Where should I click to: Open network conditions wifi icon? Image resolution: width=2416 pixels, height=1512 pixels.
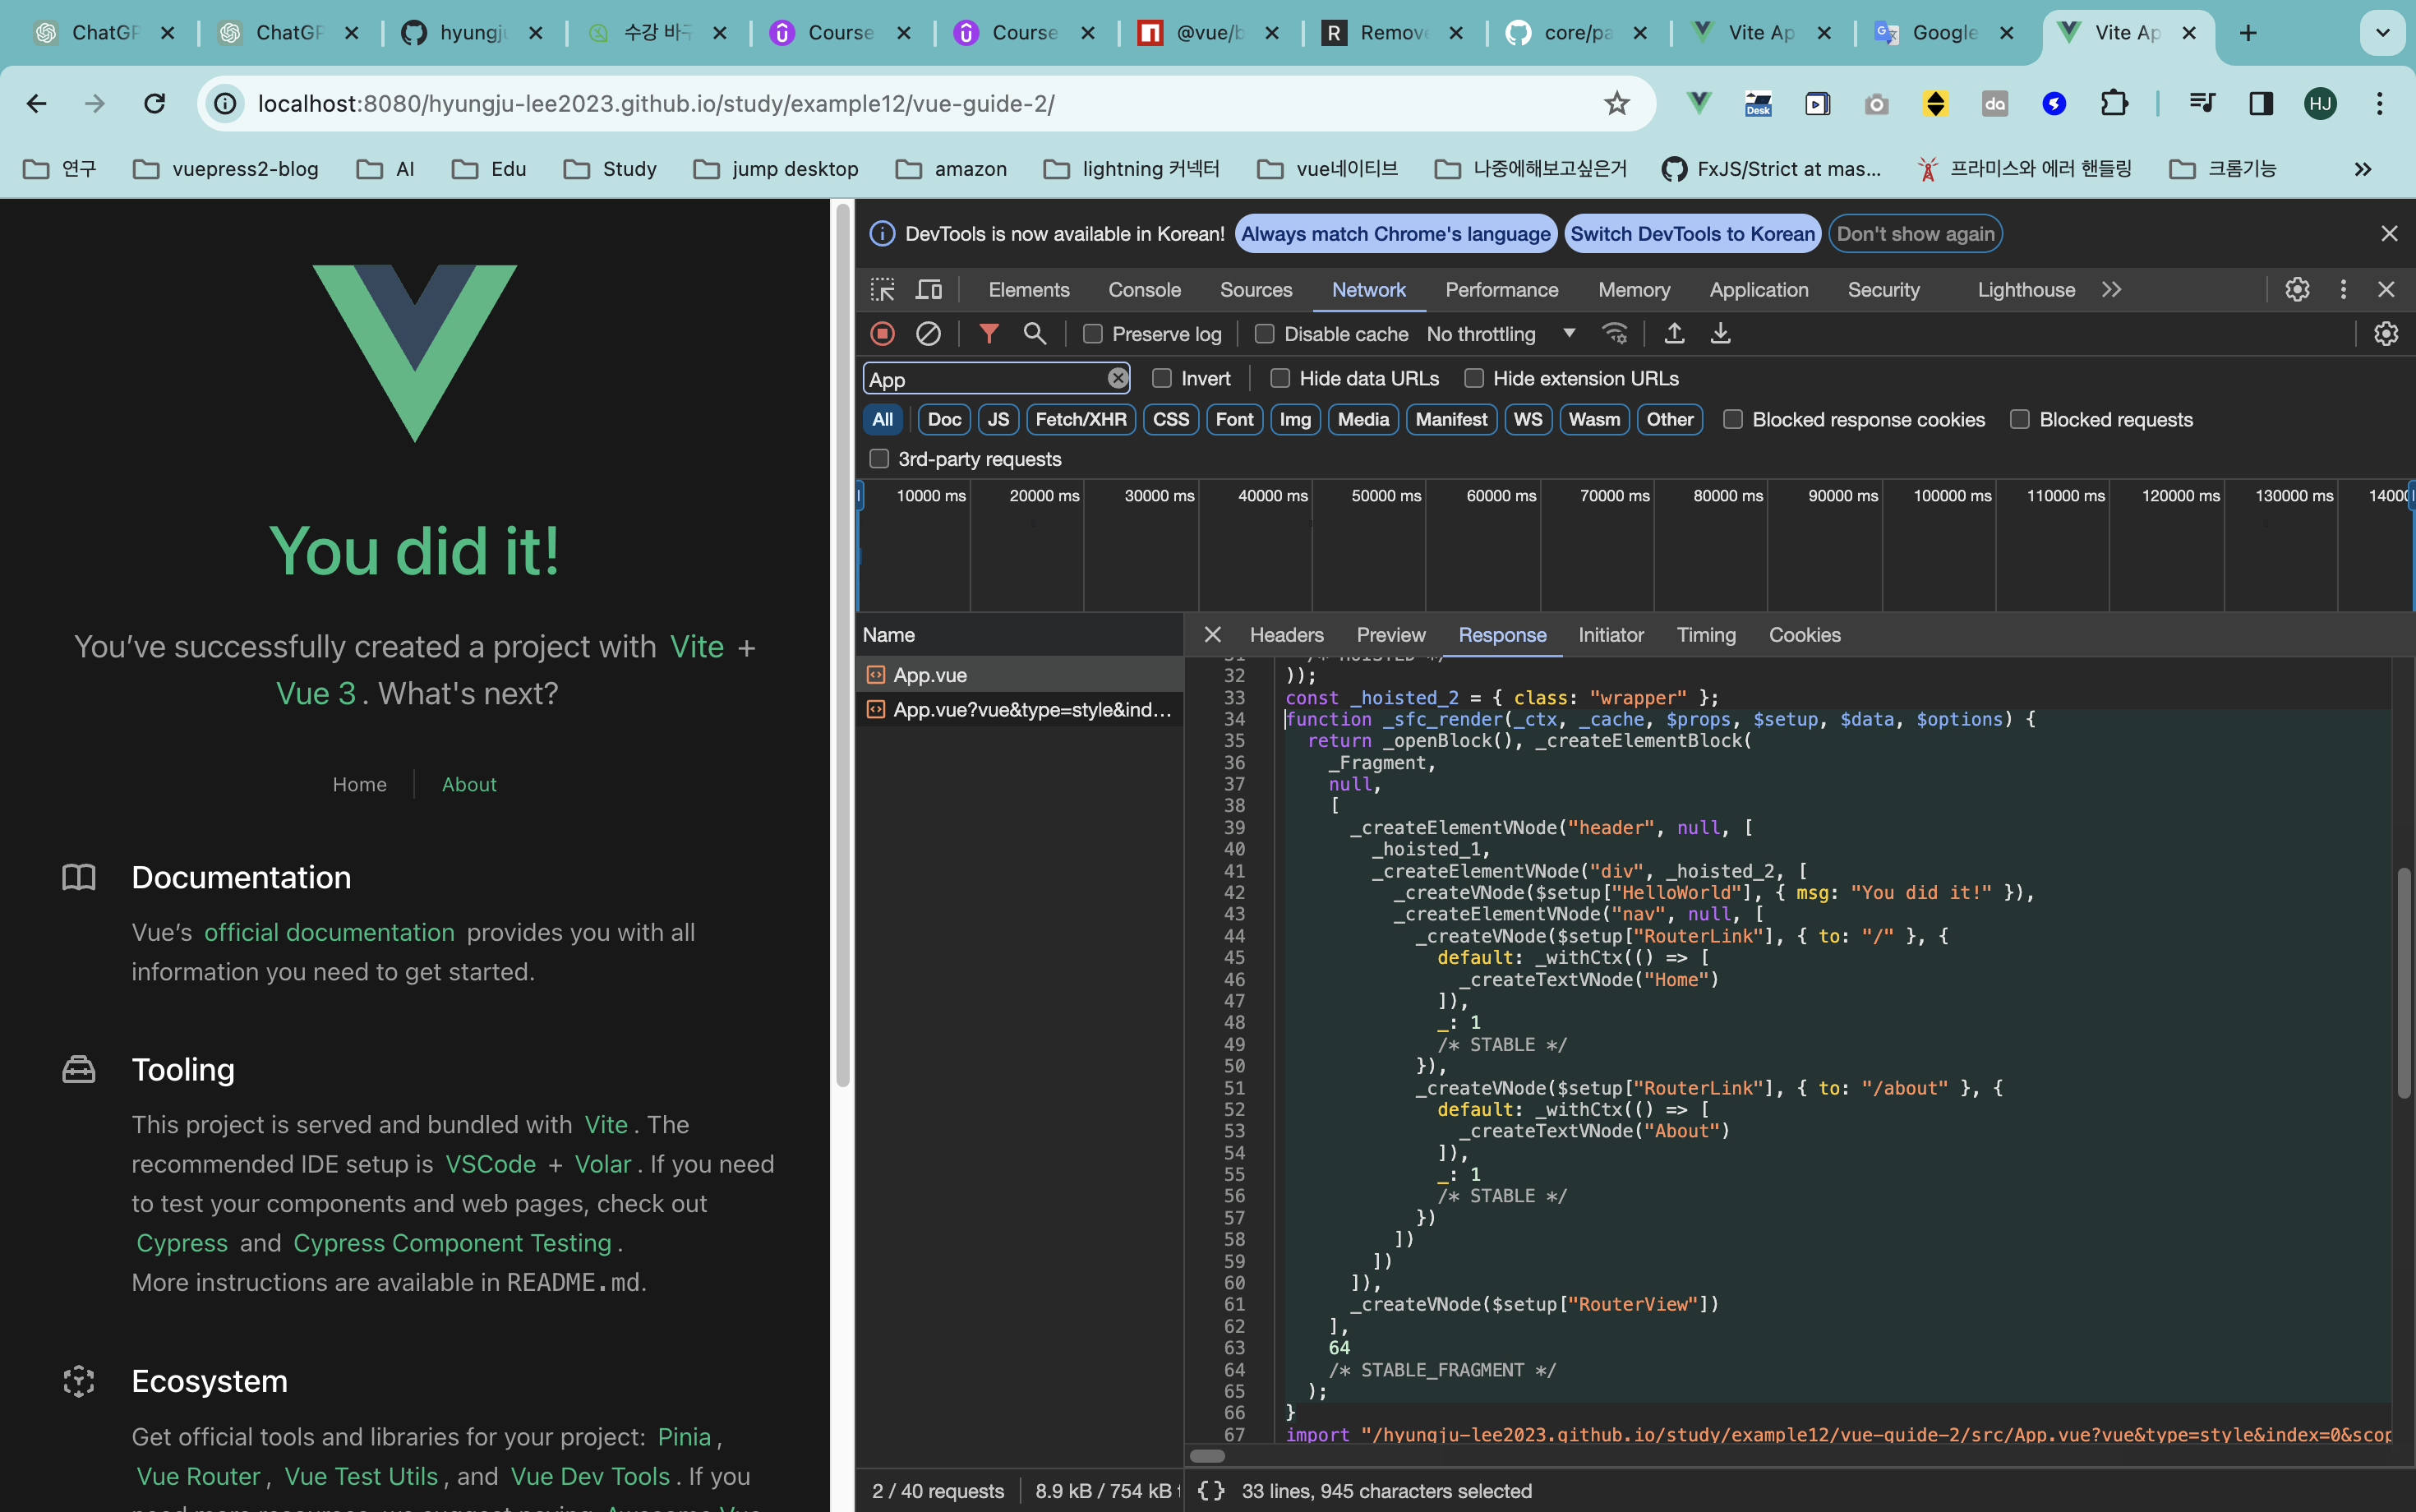point(1614,334)
